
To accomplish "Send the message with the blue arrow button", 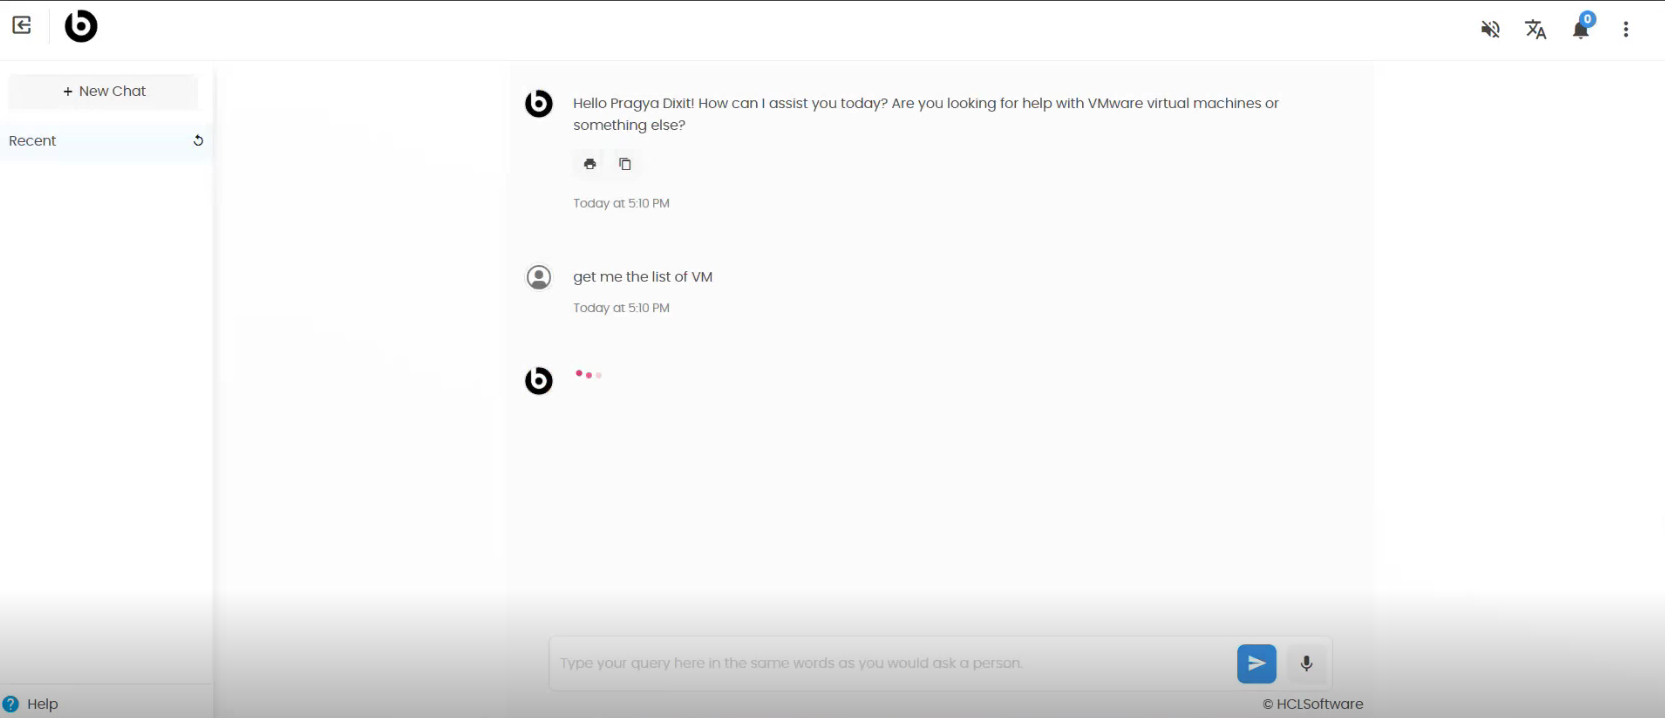I will tap(1257, 664).
